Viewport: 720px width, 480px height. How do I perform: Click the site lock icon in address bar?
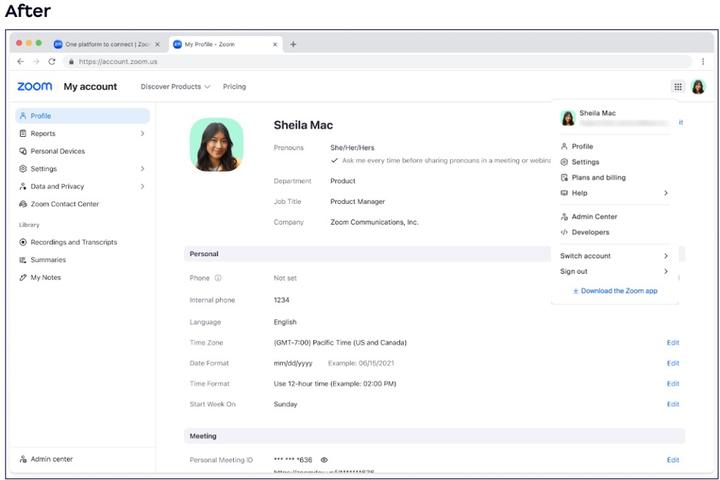[x=71, y=62]
